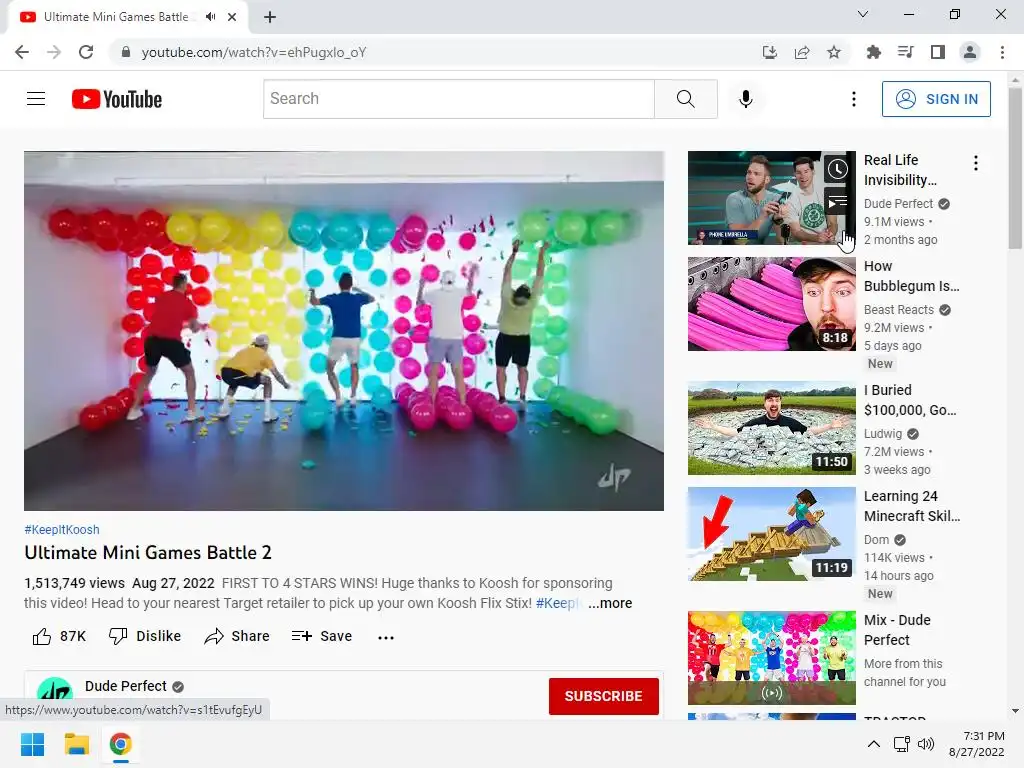Open a new browser tab with plus

pos(270,17)
